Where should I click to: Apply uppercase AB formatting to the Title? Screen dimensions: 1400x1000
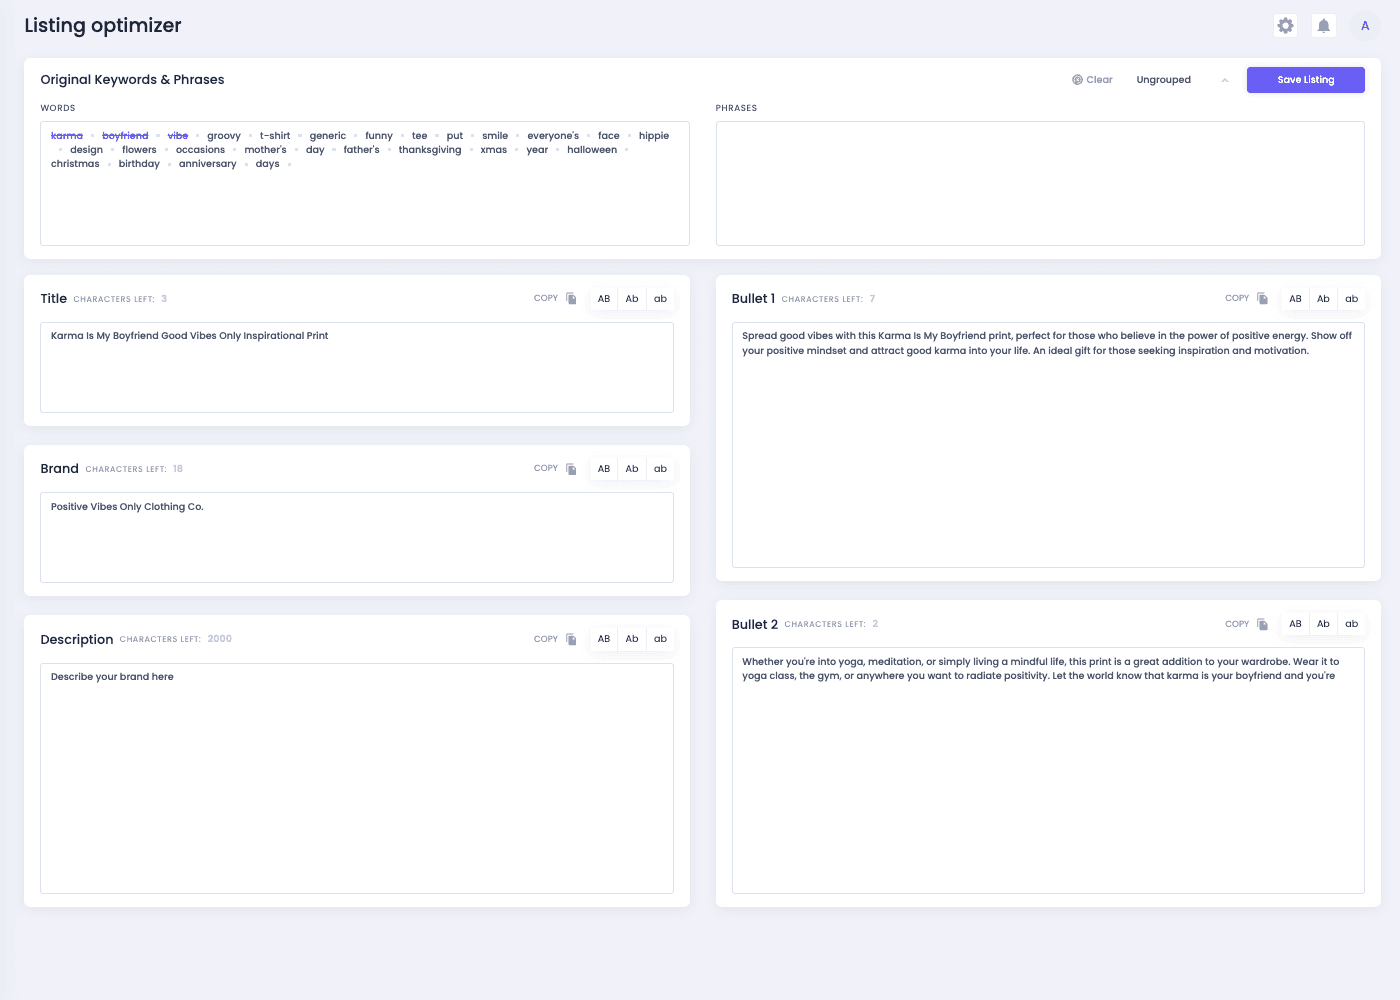click(603, 298)
